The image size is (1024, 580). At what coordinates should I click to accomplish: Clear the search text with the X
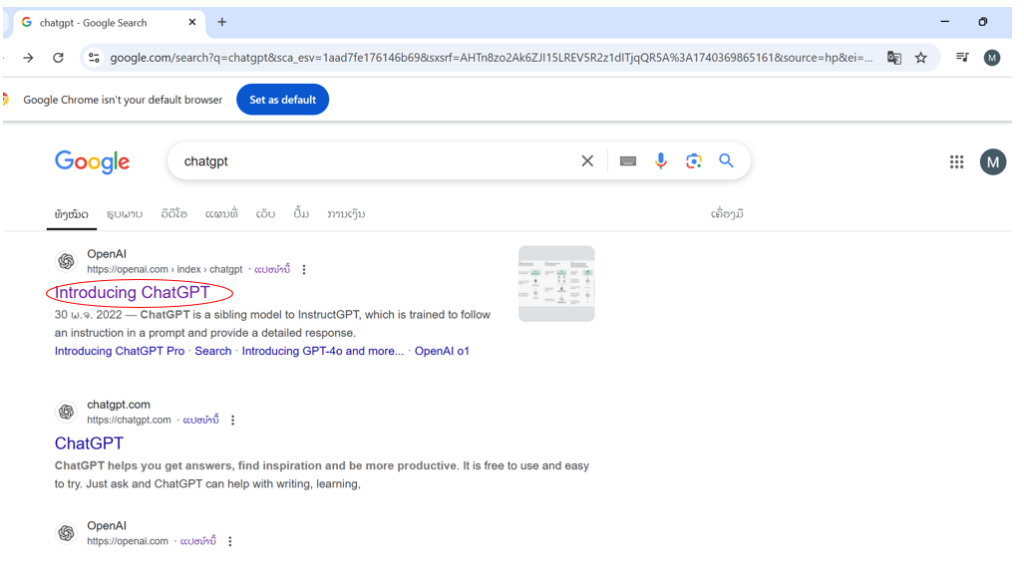coord(587,161)
